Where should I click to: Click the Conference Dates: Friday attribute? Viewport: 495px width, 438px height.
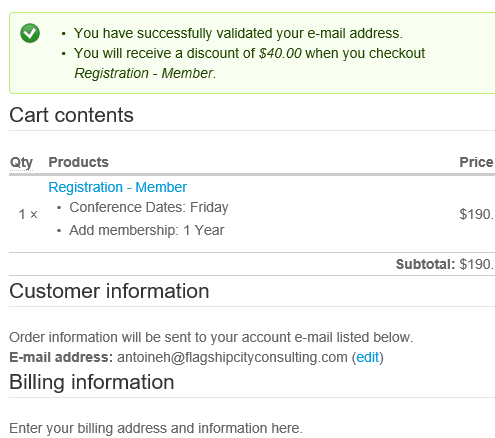(149, 207)
